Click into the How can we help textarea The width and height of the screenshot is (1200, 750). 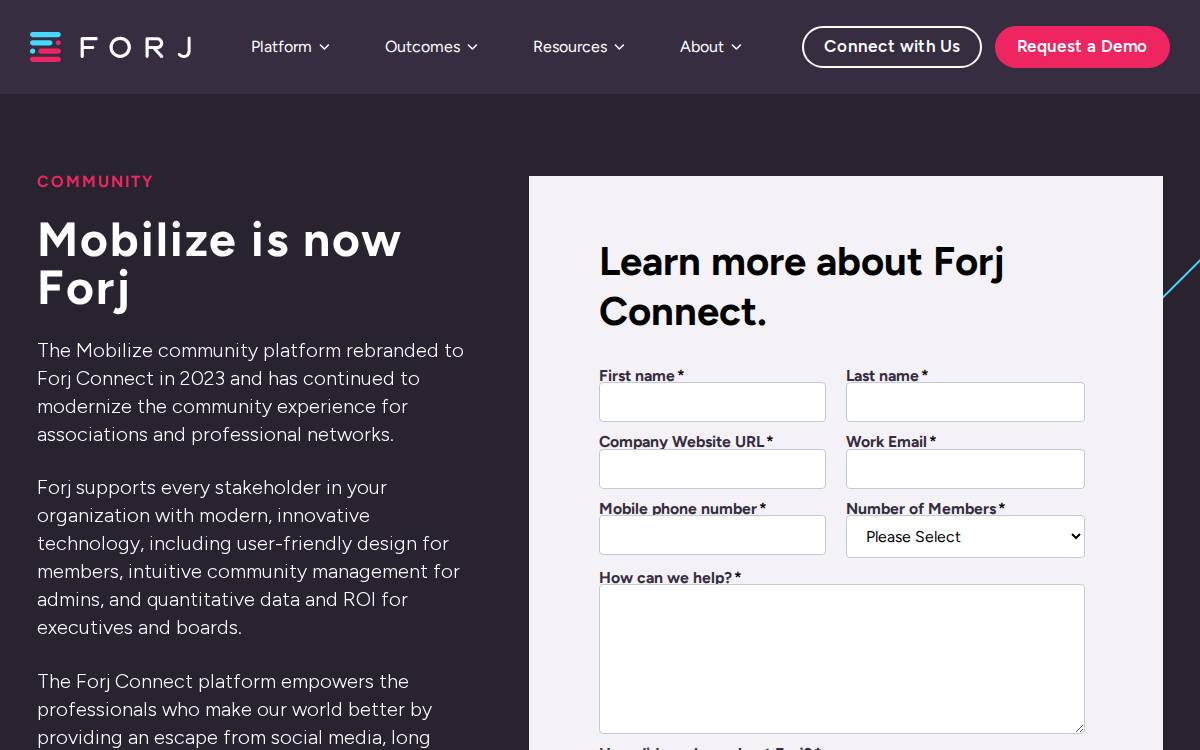click(842, 659)
